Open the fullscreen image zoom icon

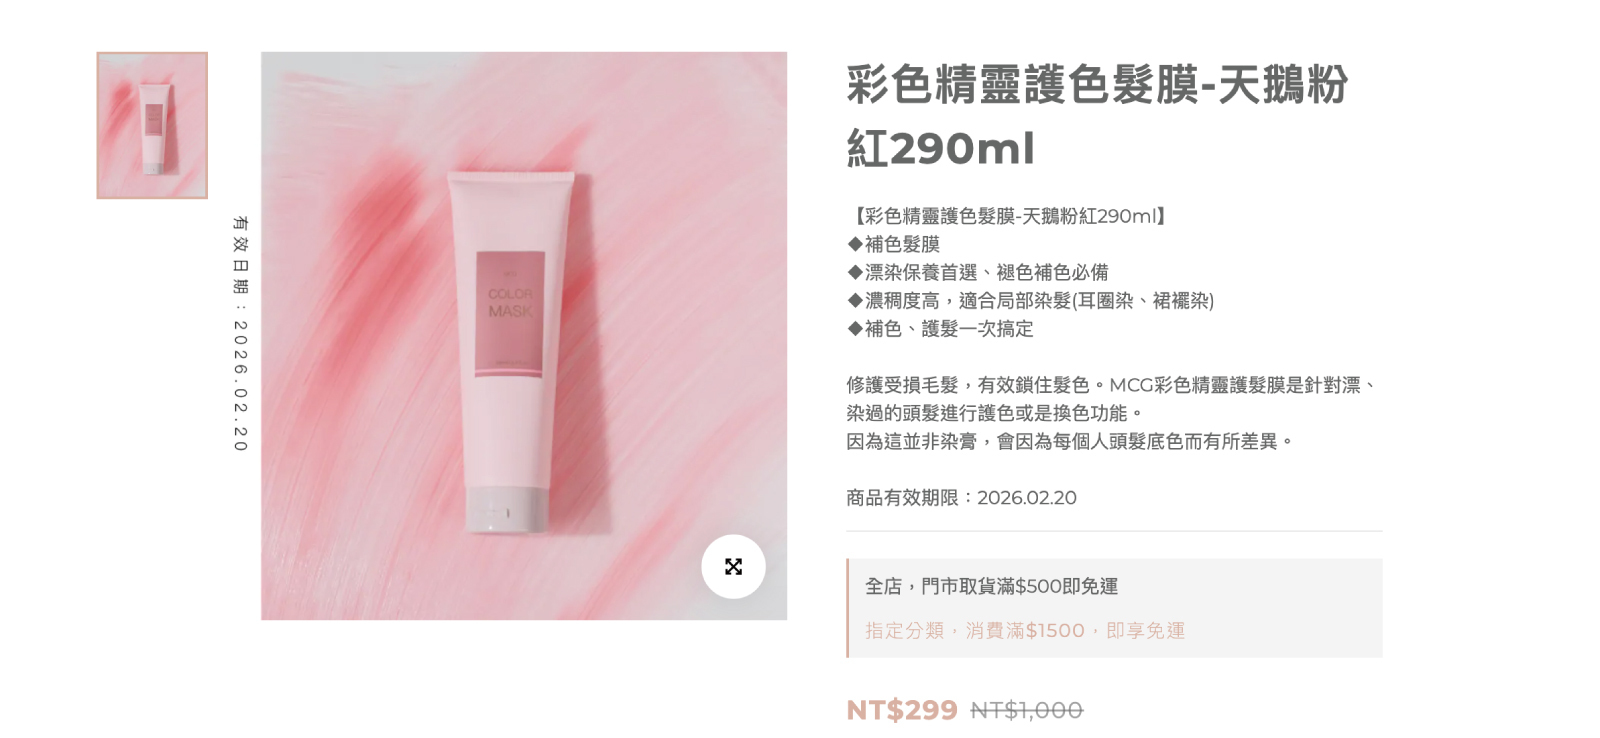[x=733, y=567]
